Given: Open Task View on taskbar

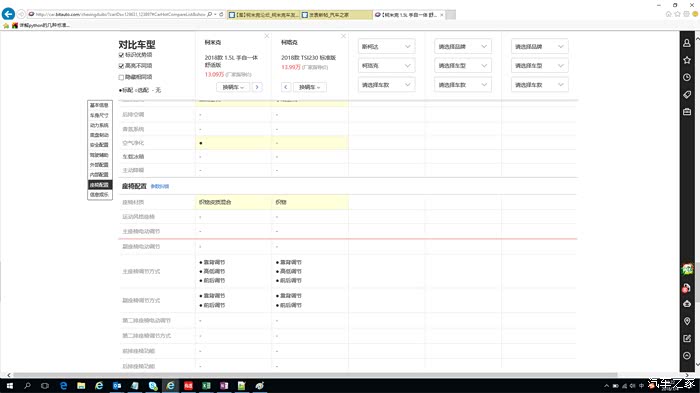Looking at the screenshot, I should pyautogui.click(x=45, y=385).
